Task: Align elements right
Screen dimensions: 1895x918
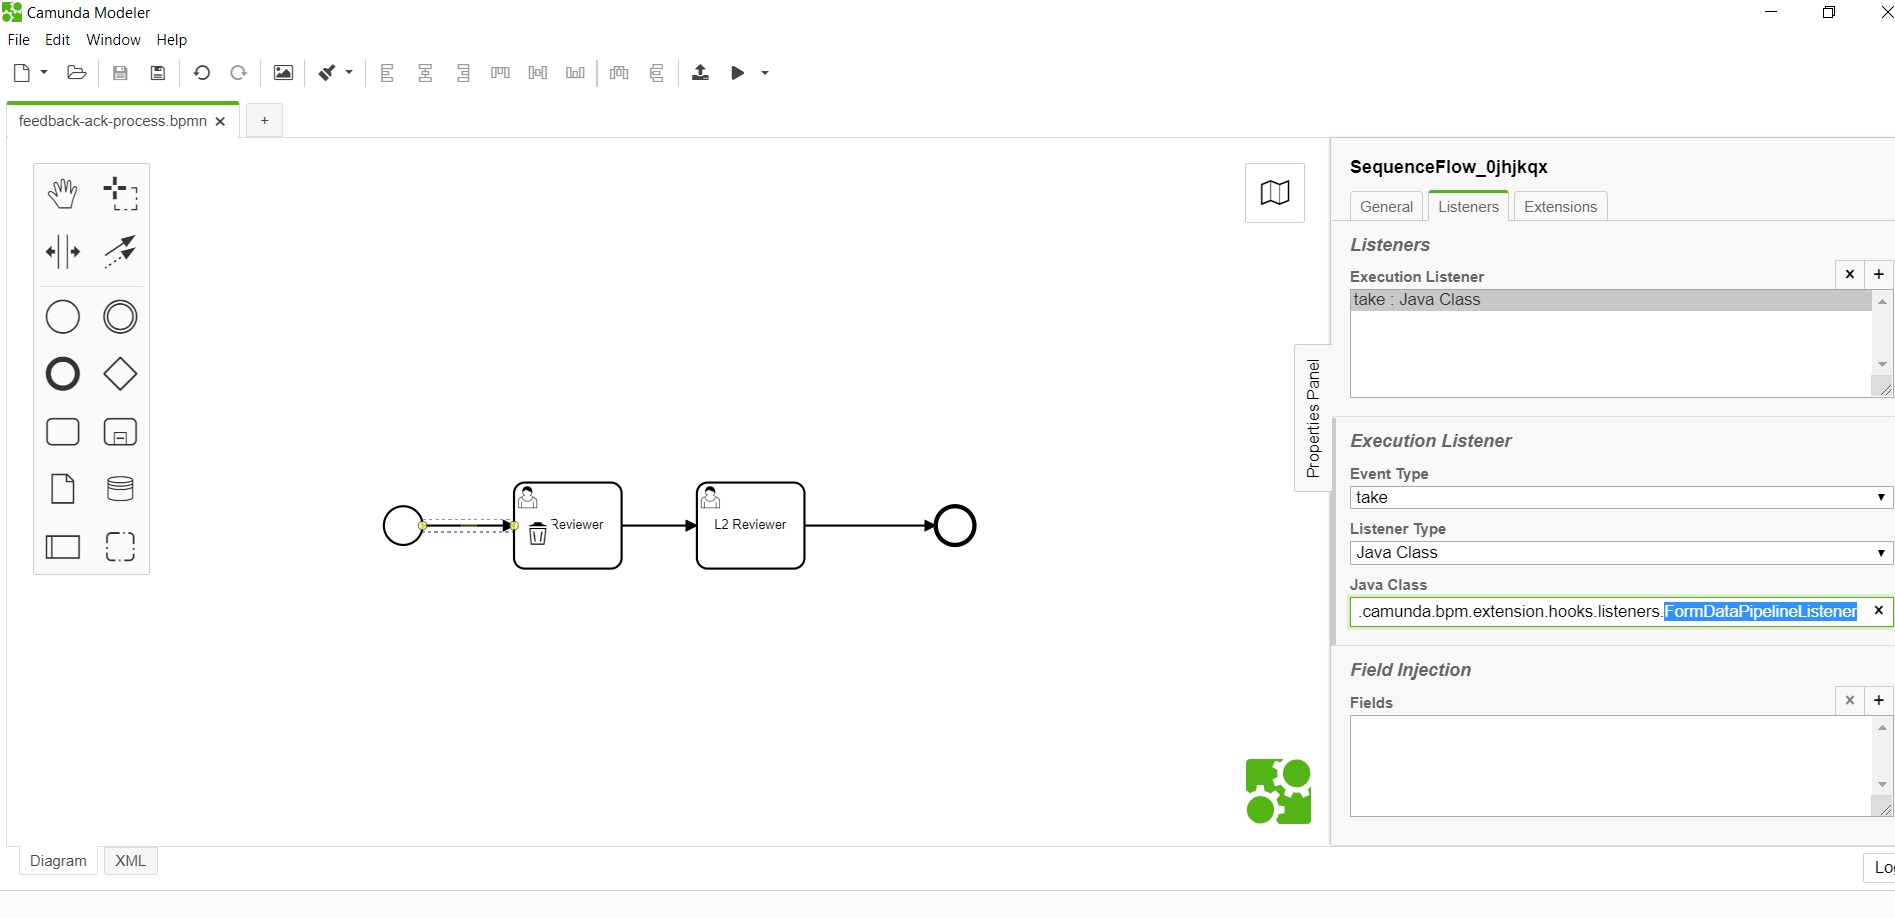Action: click(463, 73)
